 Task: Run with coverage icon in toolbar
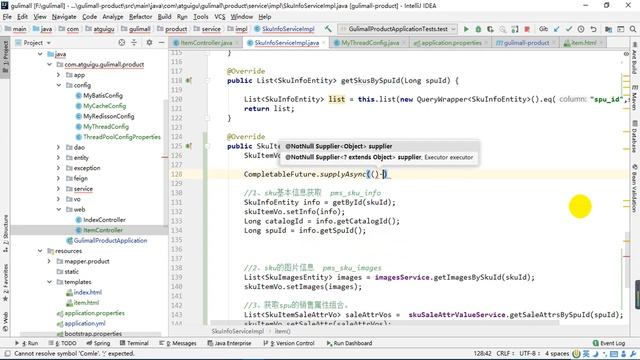(x=490, y=29)
